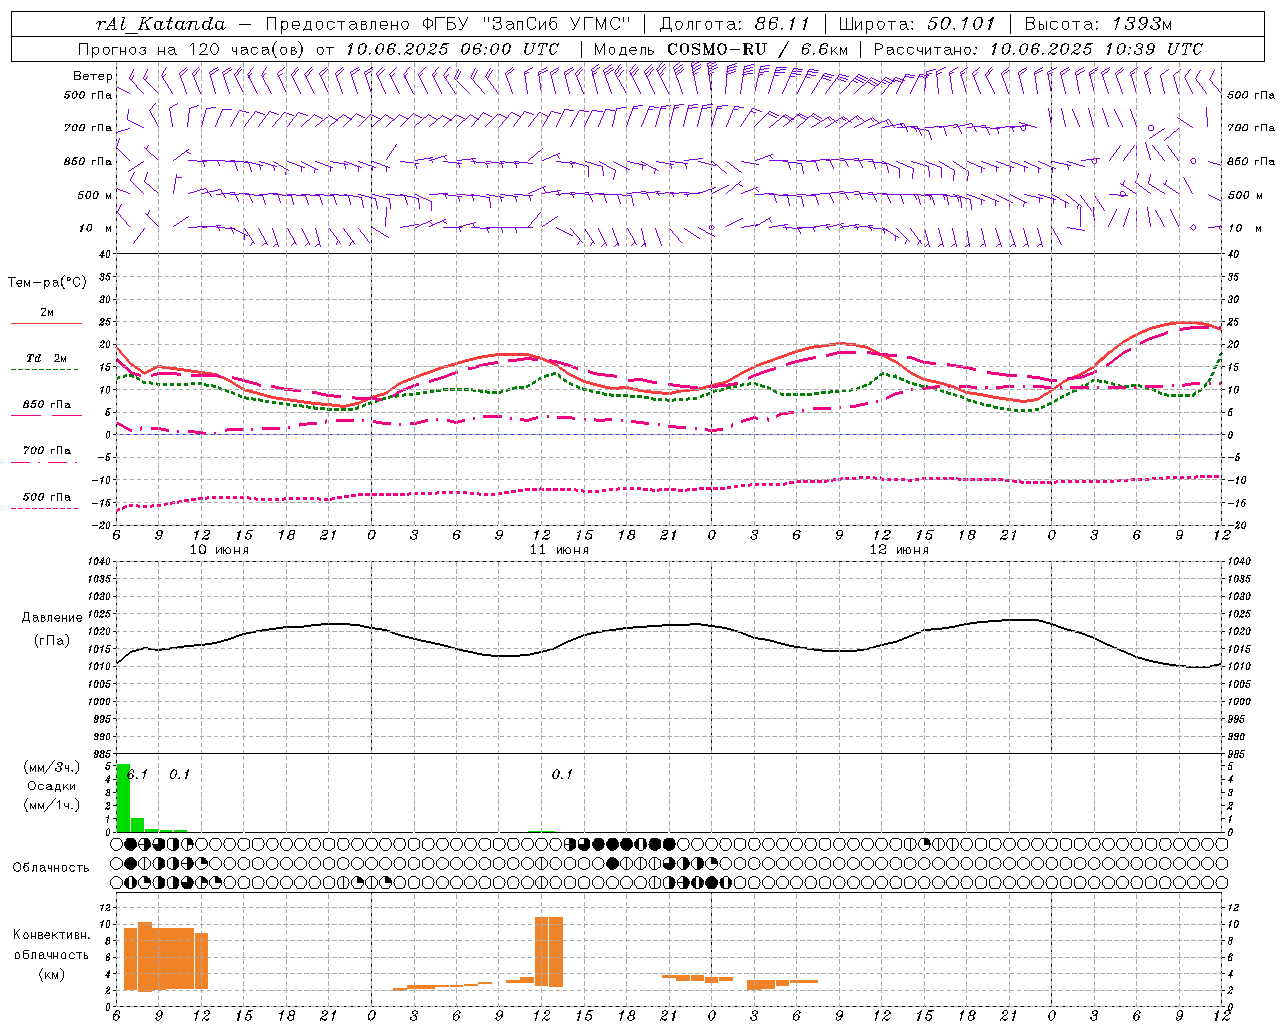
Task: Click the 500 м wind level label on left
Action: 95,195
